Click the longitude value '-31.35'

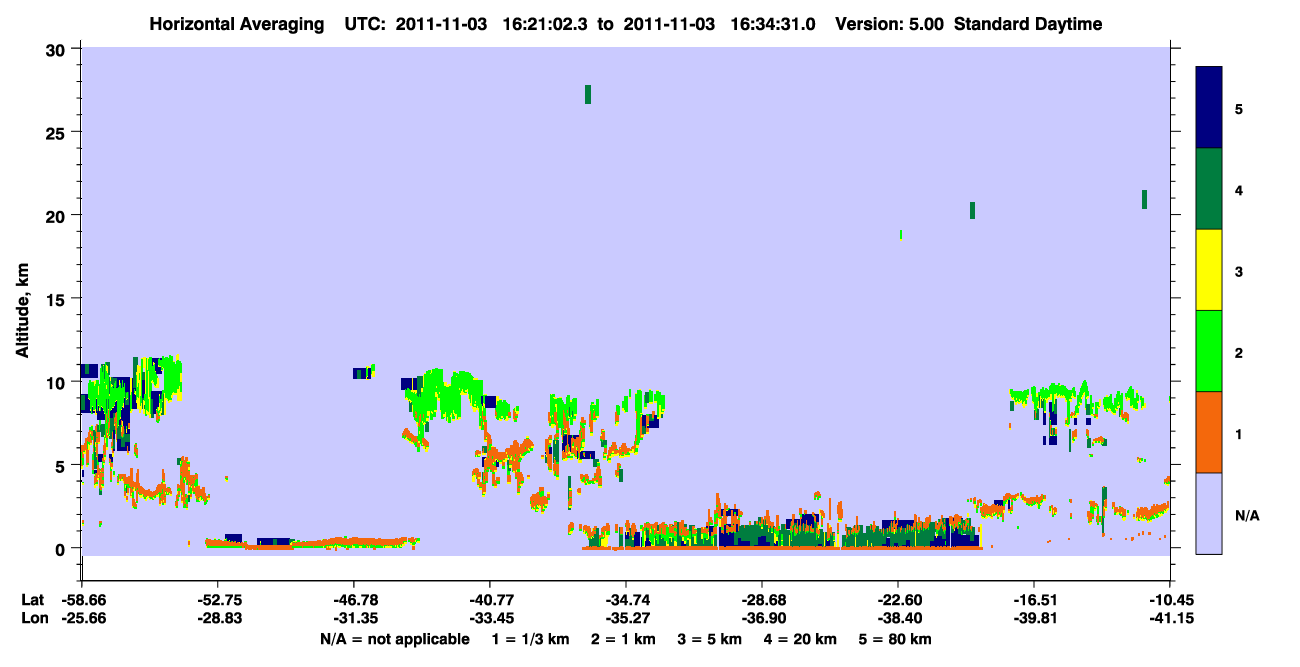pyautogui.click(x=354, y=619)
